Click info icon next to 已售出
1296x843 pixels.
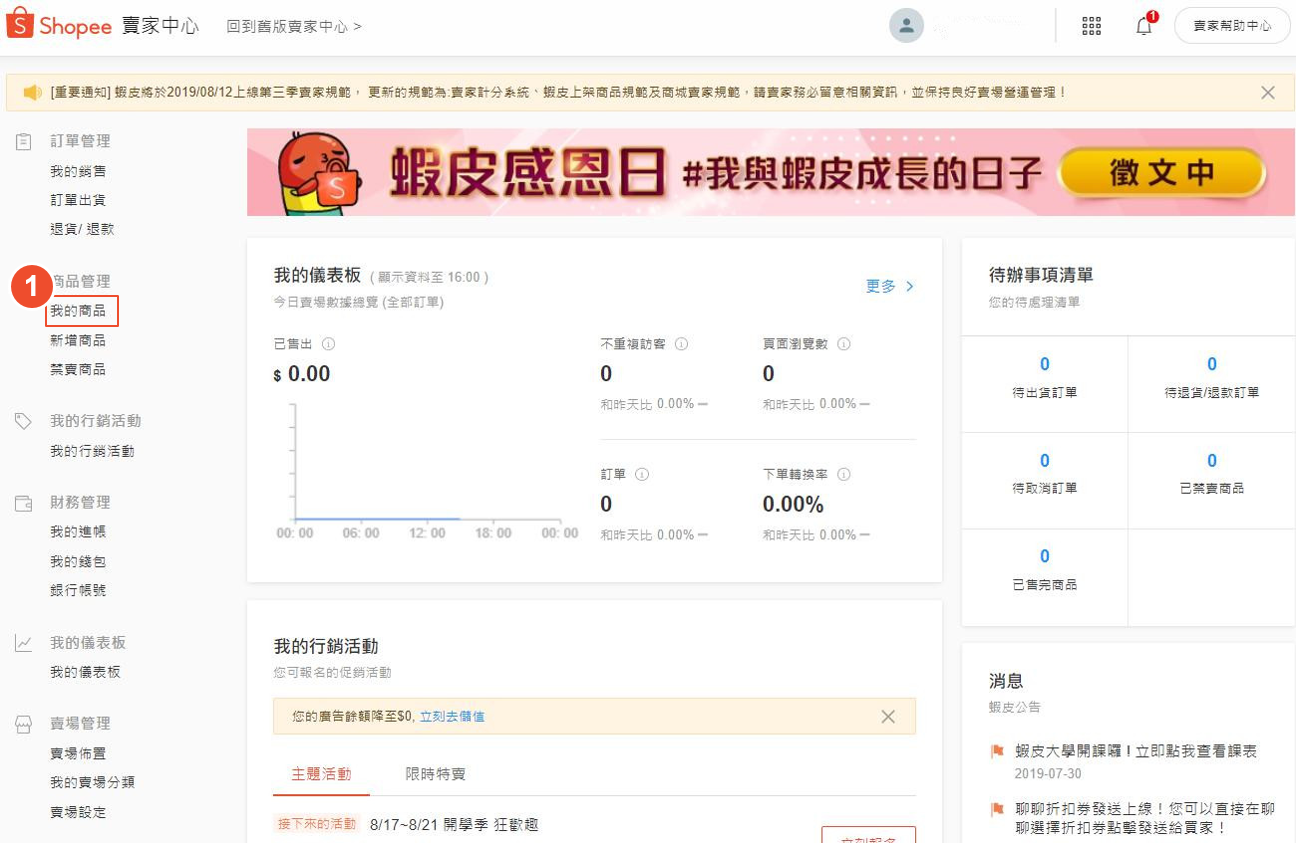coord(328,343)
